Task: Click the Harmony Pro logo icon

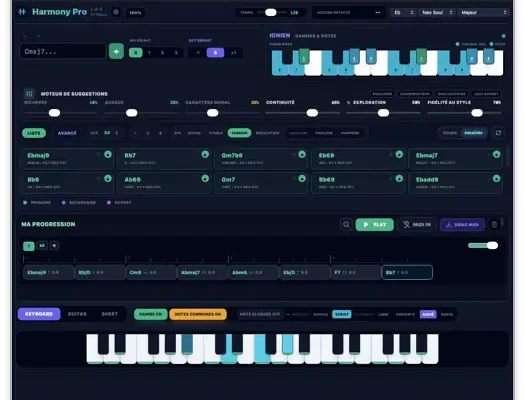Action: tap(22, 12)
